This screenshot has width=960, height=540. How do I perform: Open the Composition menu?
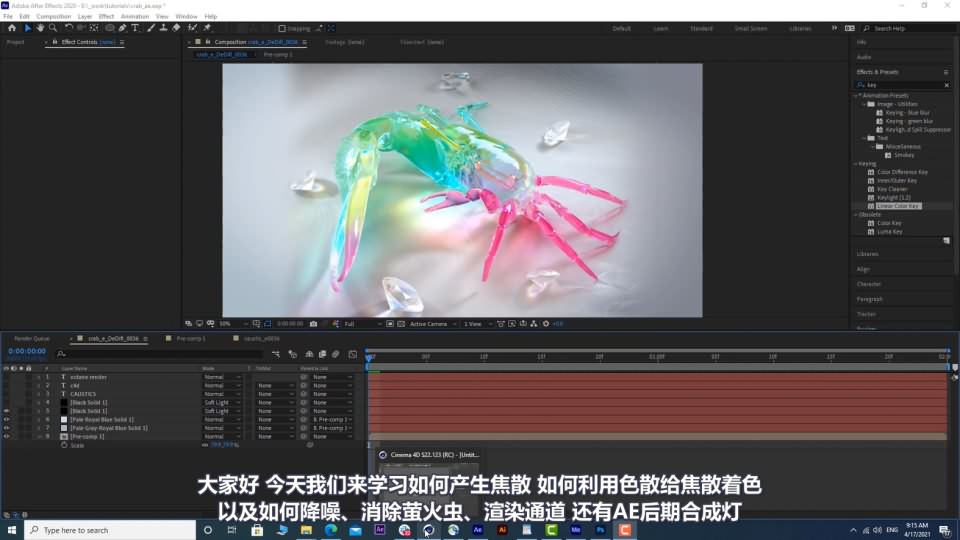(x=53, y=17)
